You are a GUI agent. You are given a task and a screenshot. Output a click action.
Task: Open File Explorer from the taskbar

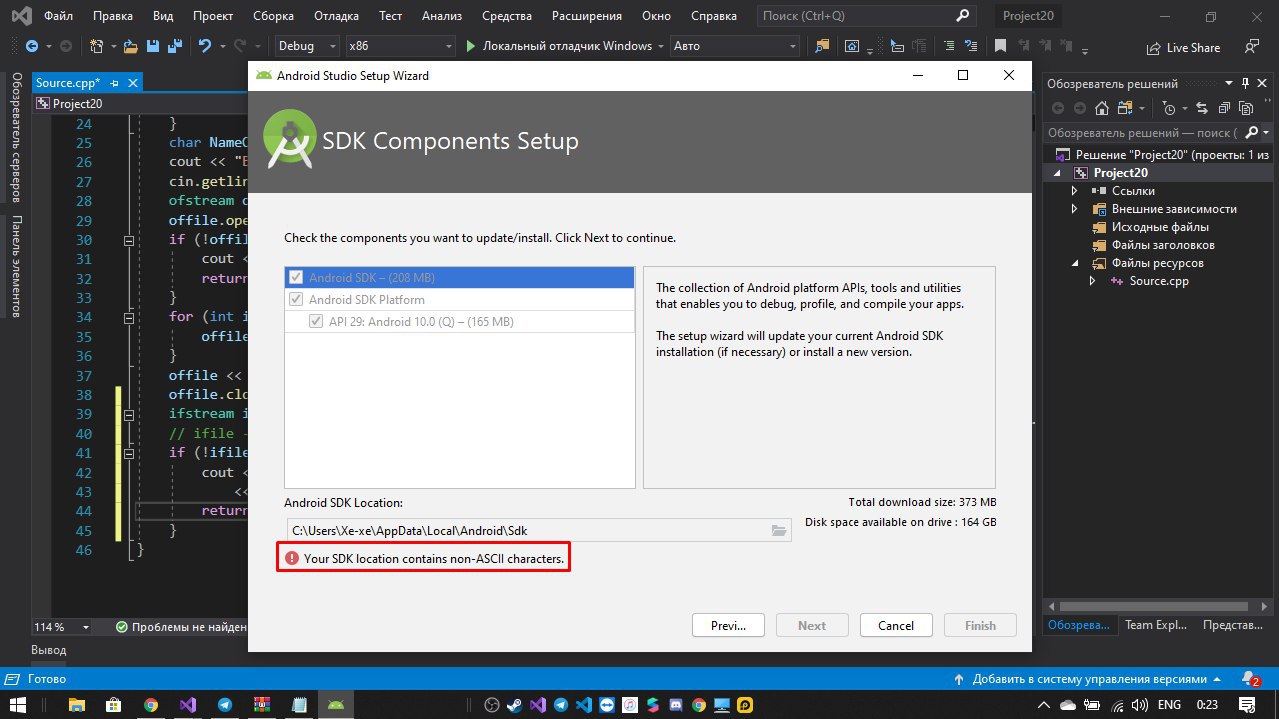(75, 705)
